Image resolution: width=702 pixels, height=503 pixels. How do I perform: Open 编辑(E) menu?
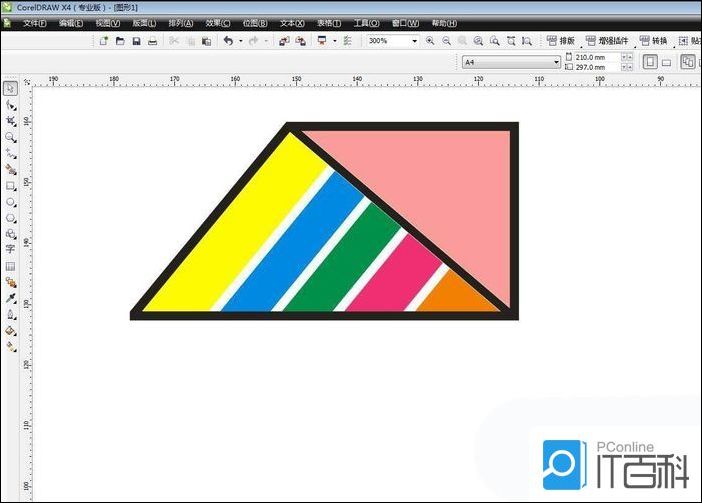point(71,23)
